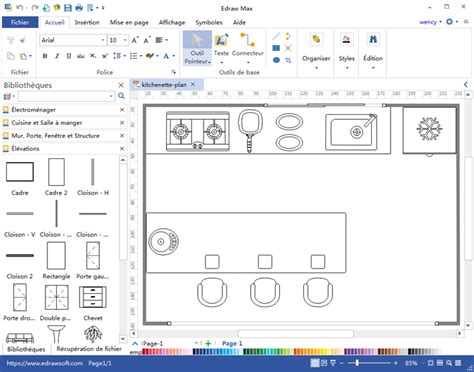Click the zoom-in plus icon in status bar
Screen dimensions: 474x372
(x=396, y=363)
